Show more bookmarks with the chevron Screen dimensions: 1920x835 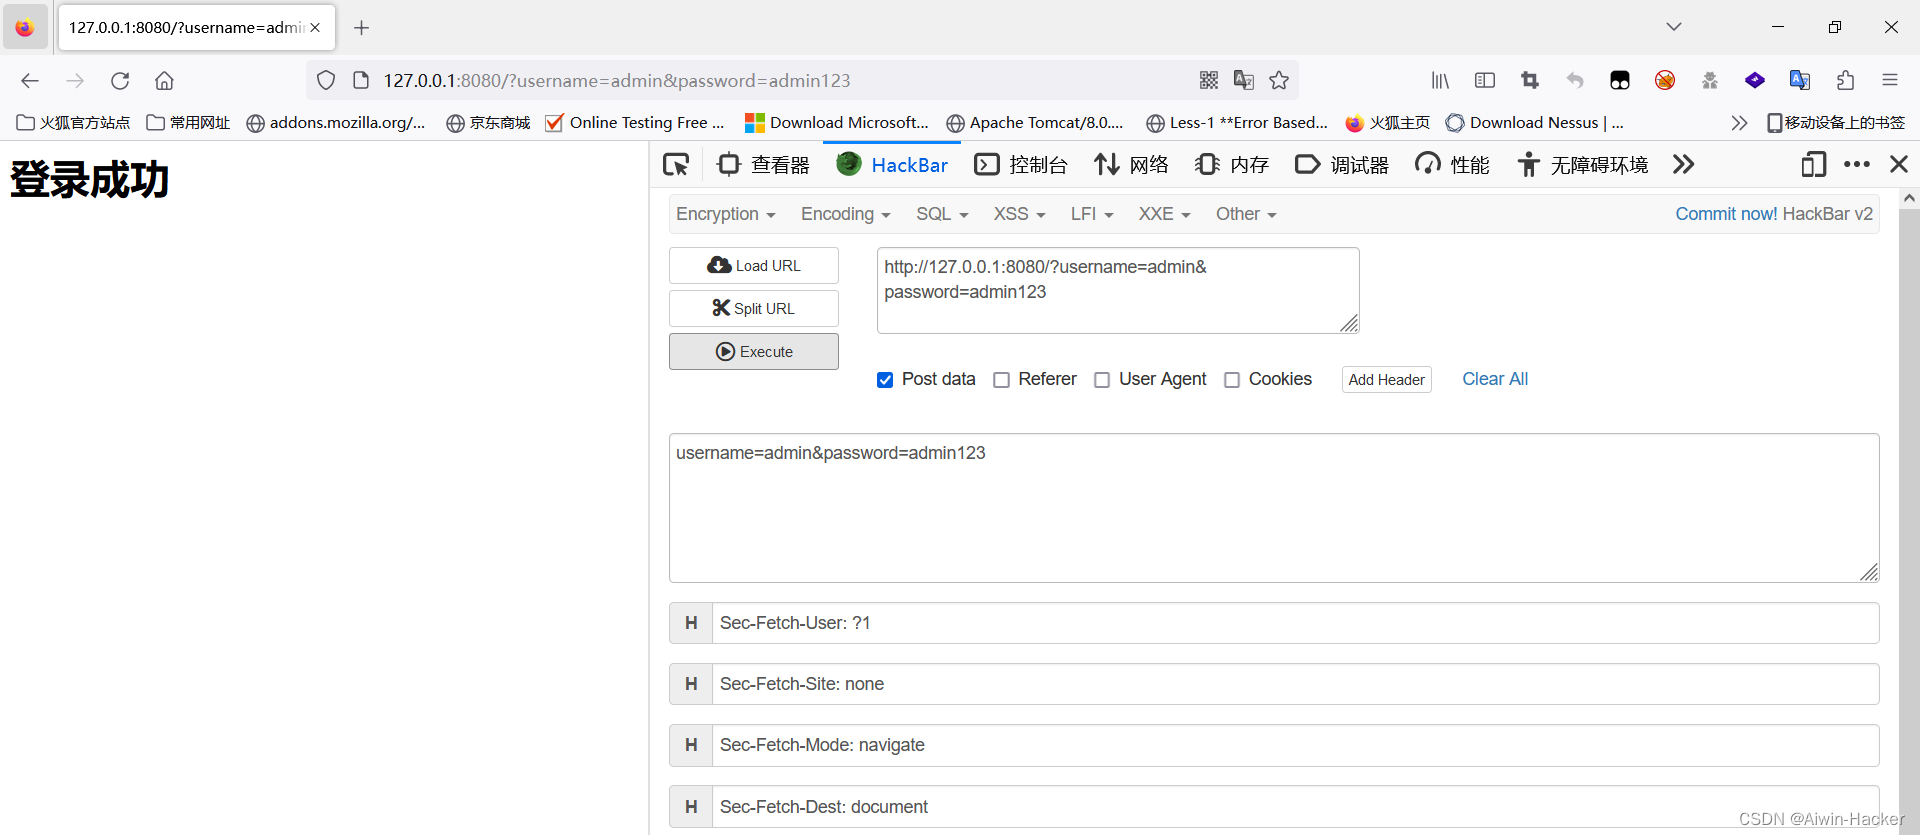coord(1739,122)
